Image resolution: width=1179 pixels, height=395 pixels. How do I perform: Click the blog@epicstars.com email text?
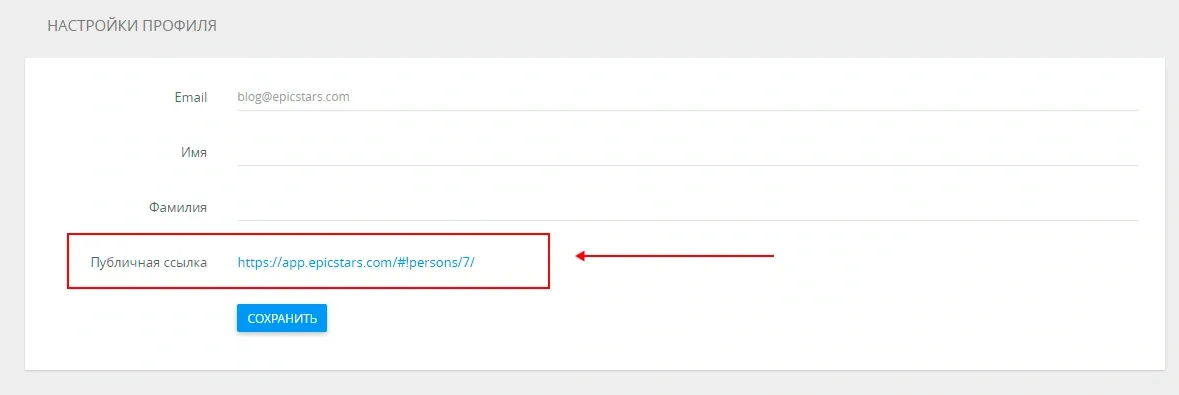pyautogui.click(x=294, y=97)
